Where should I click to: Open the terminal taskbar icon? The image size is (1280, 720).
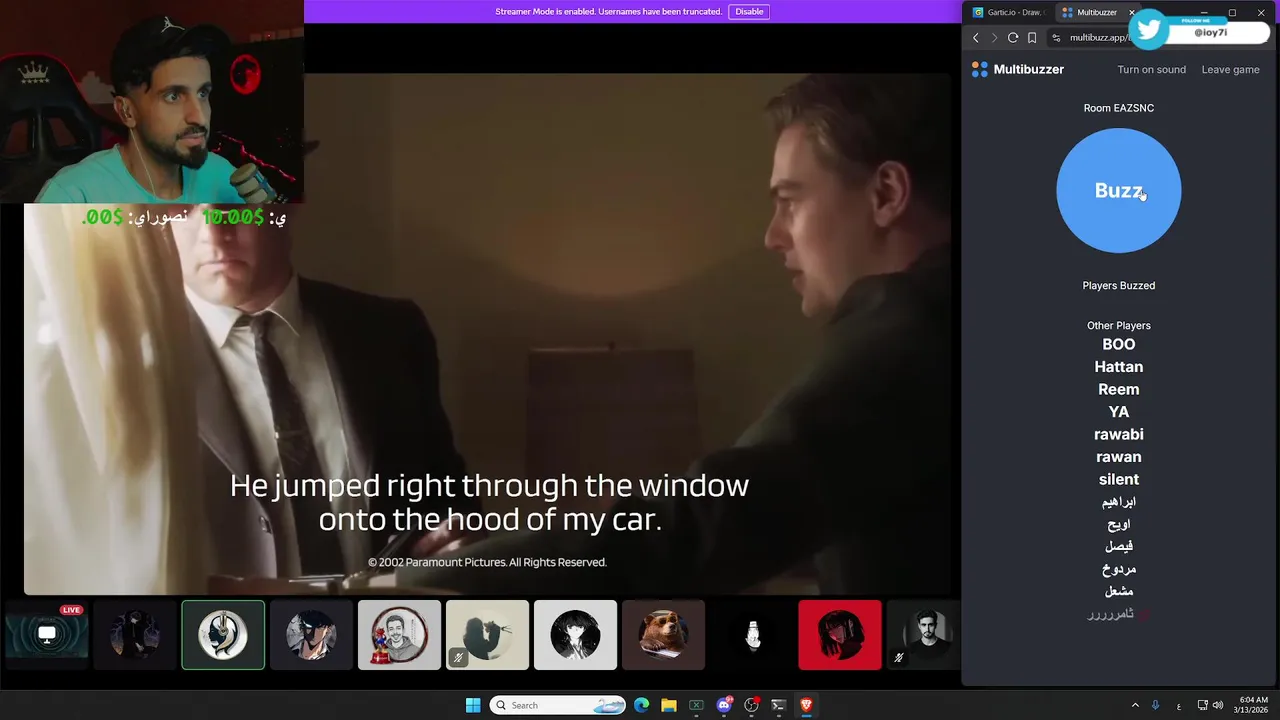[778, 705]
